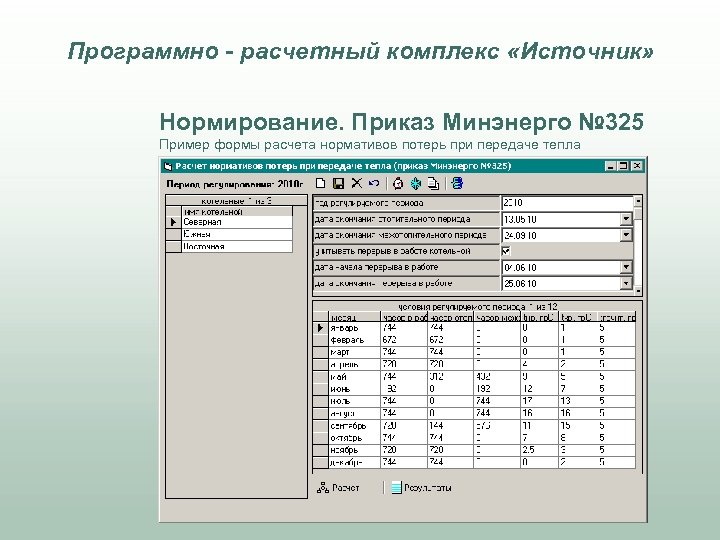This screenshot has height=540, width=720.
Task: Select the Северная boiler row
Action: pos(237,222)
